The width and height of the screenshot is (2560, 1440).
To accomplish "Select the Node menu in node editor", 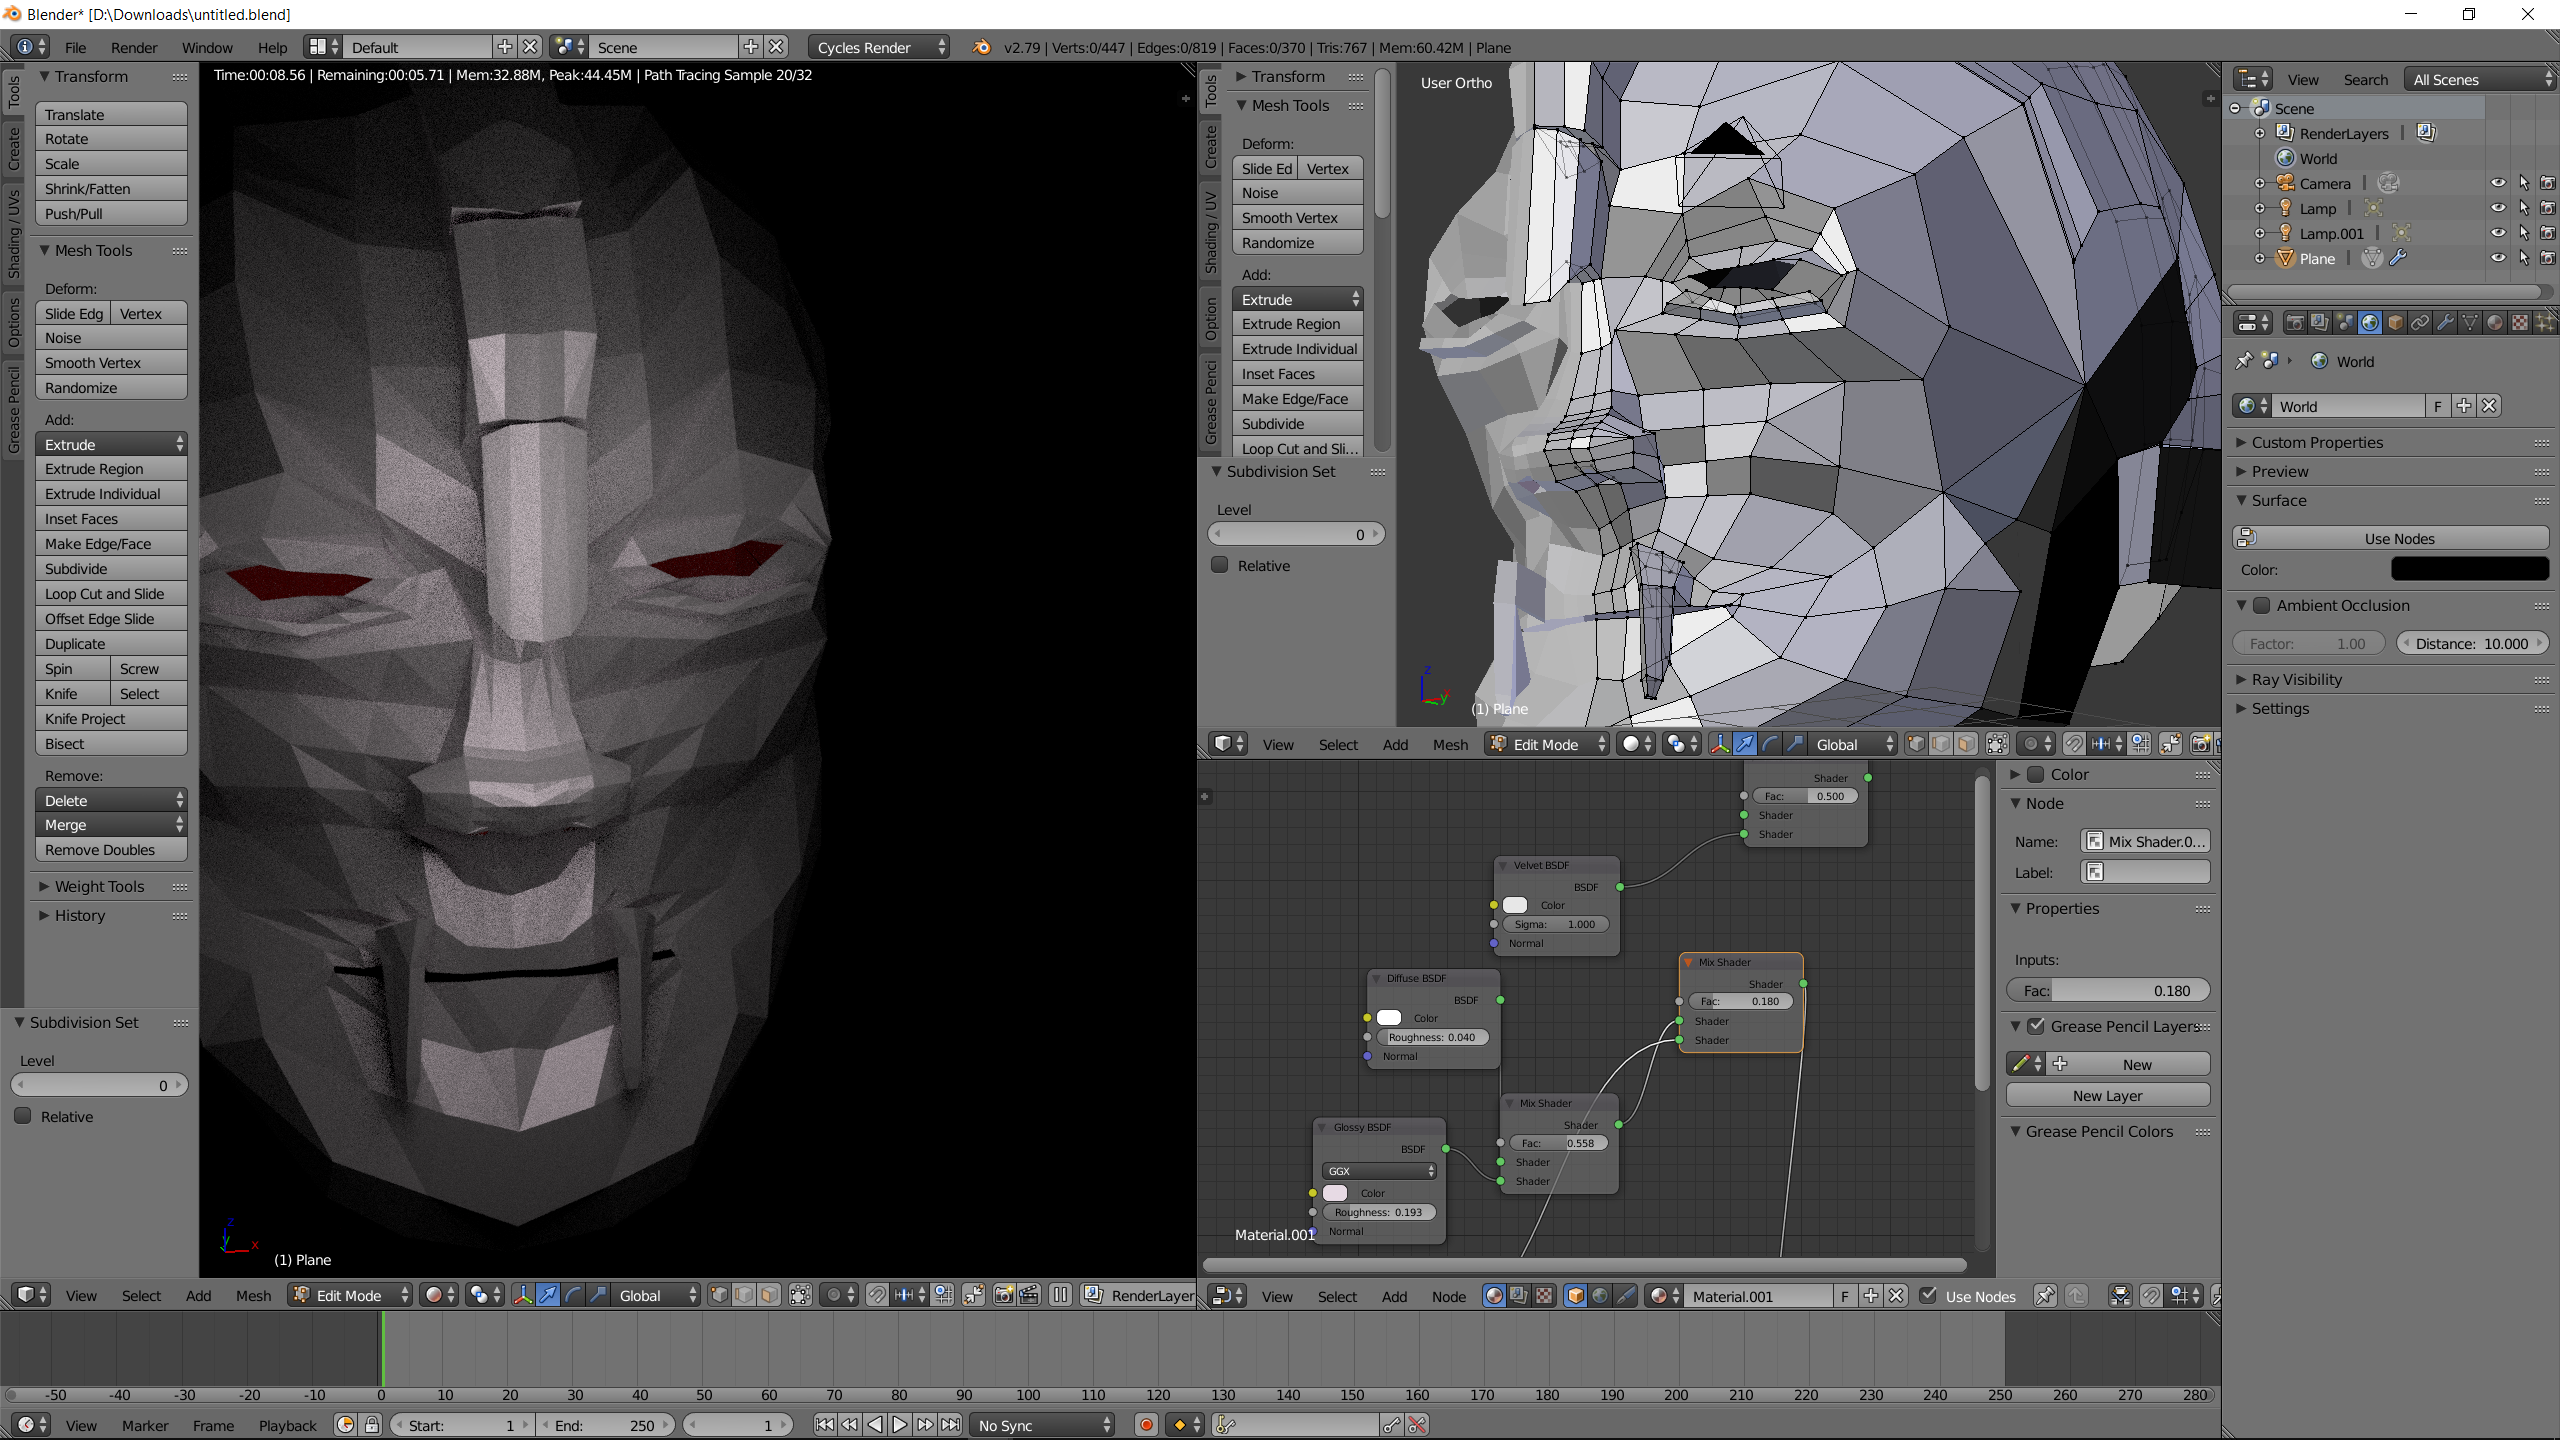I will (x=1449, y=1296).
